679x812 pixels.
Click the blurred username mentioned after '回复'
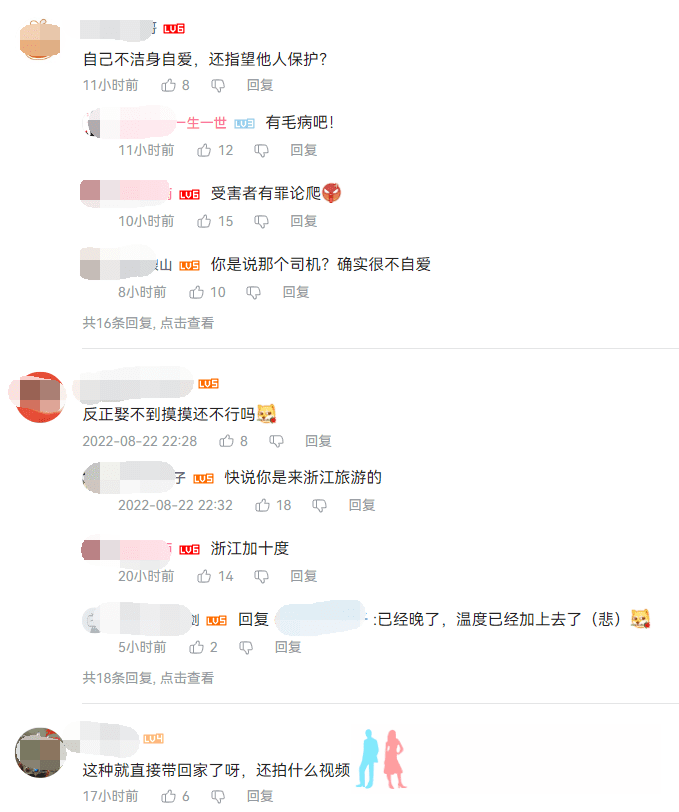tap(321, 618)
